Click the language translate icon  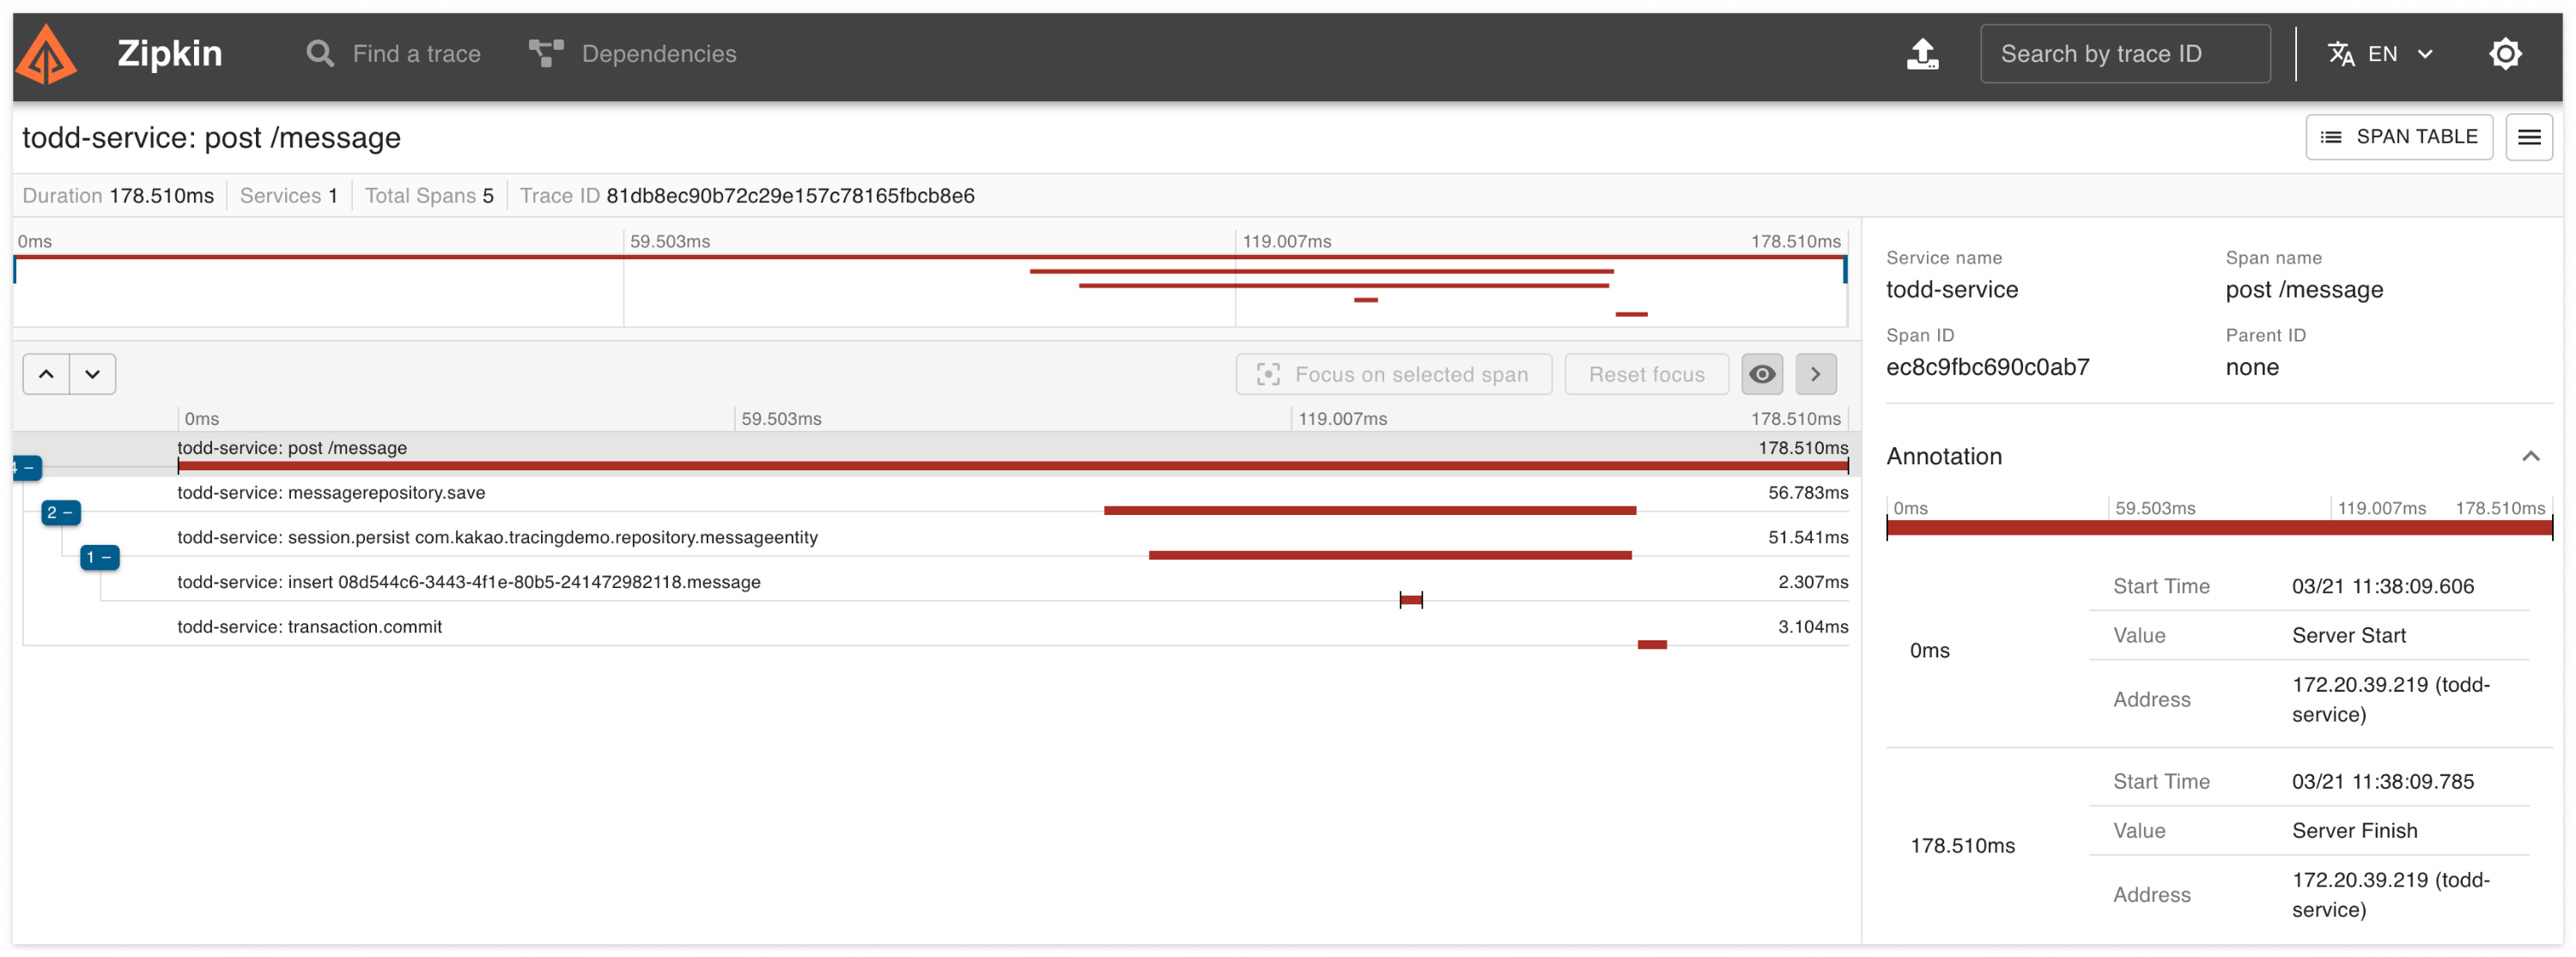(2340, 54)
